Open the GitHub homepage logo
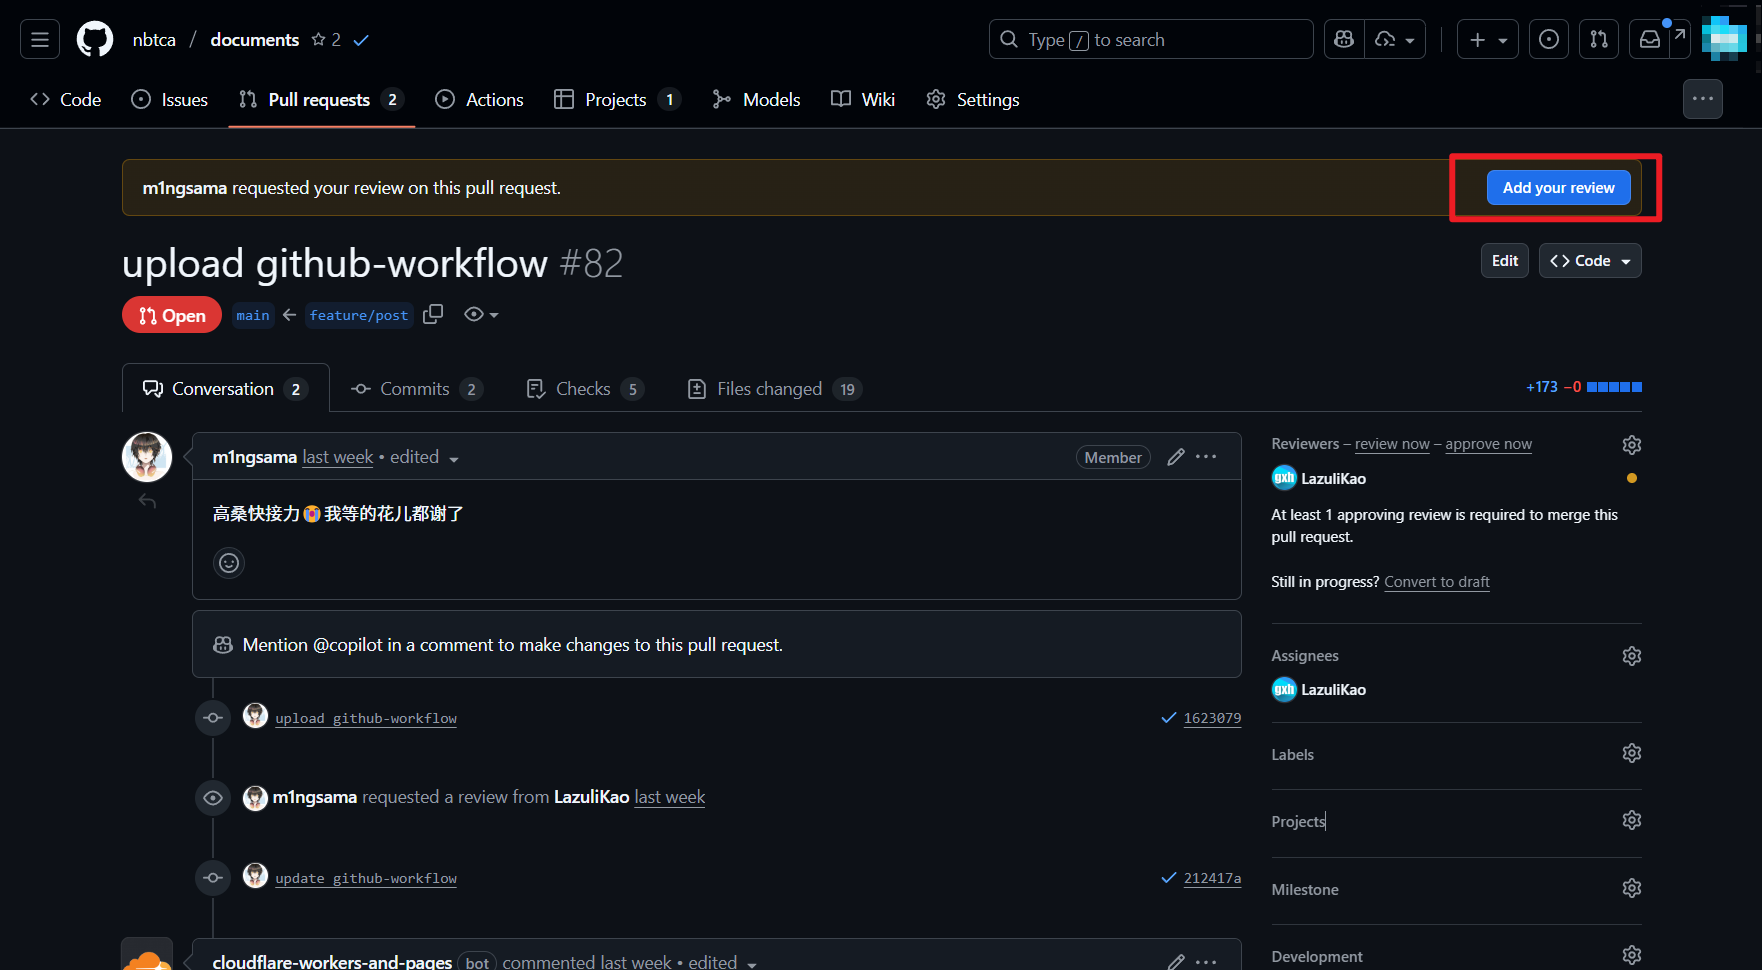Viewport: 1762px width, 970px height. 95,40
